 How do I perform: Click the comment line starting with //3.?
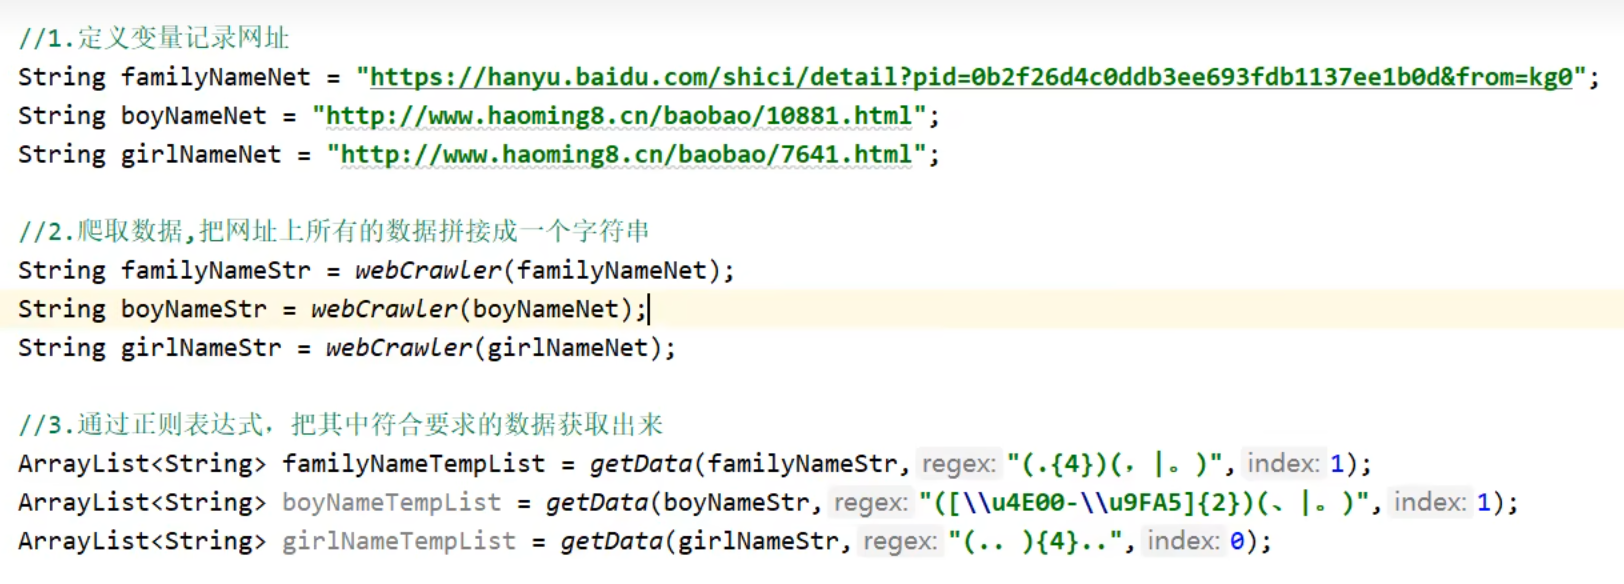pyautogui.click(x=340, y=425)
